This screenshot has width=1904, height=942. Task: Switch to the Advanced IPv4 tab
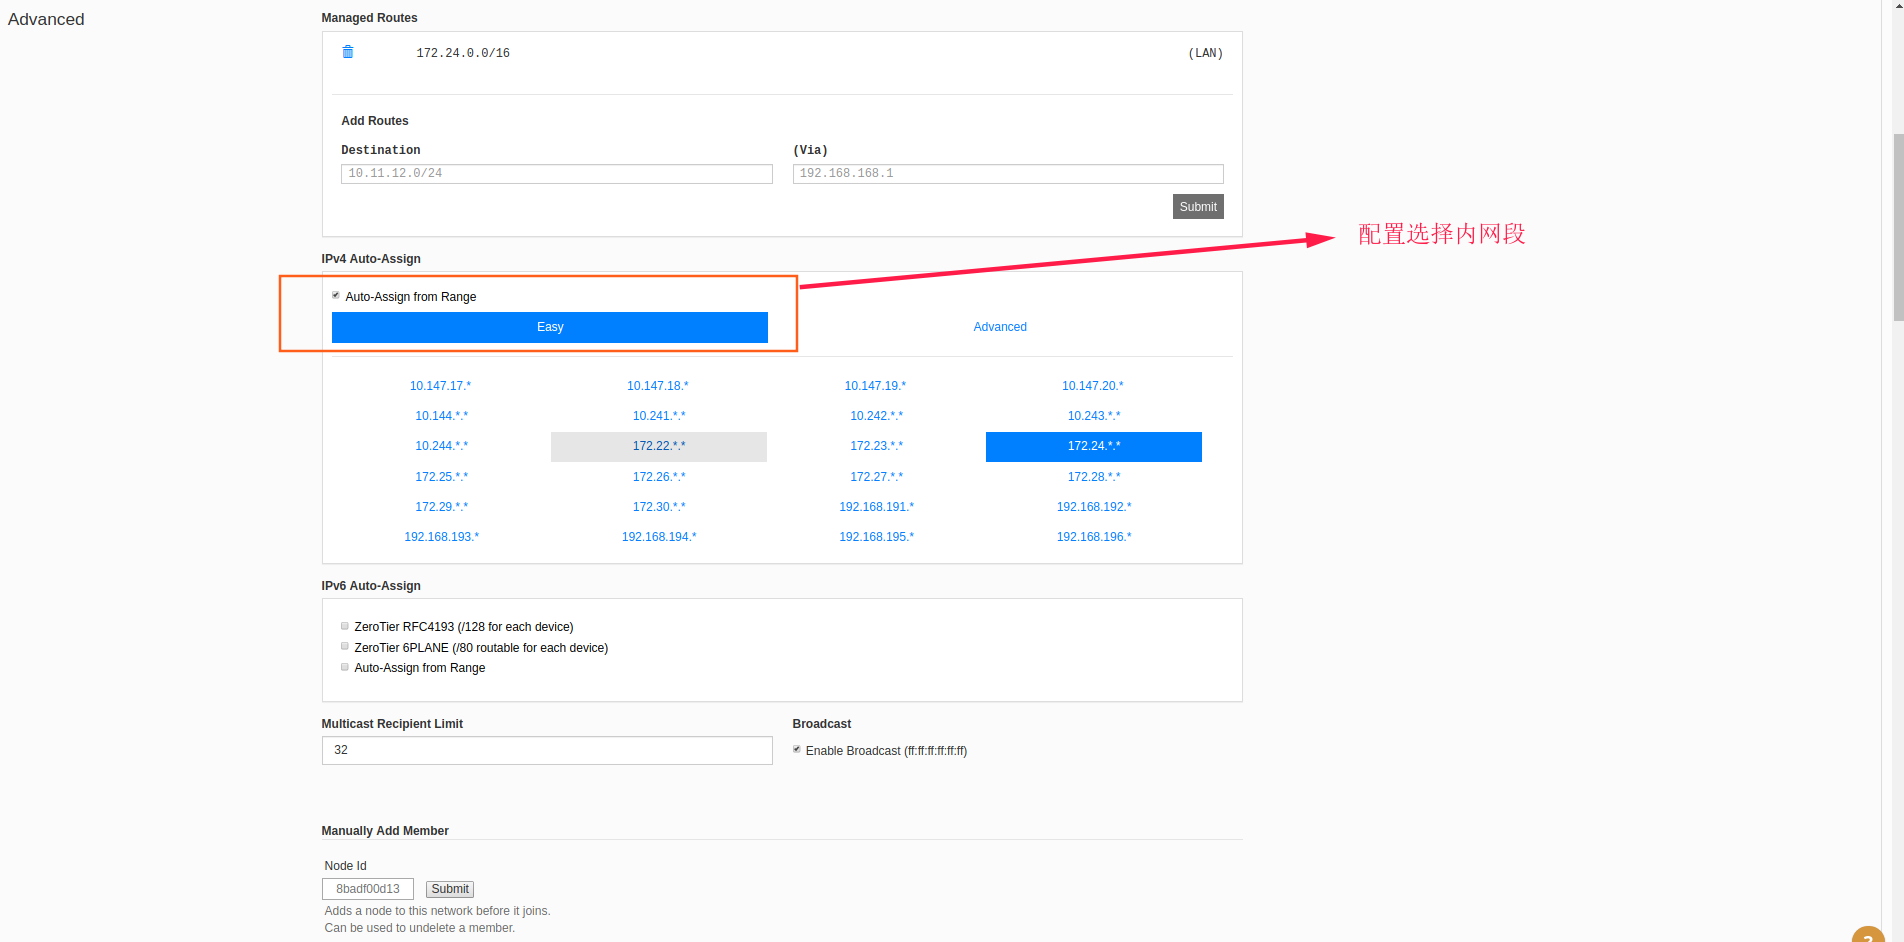pyautogui.click(x=1000, y=327)
